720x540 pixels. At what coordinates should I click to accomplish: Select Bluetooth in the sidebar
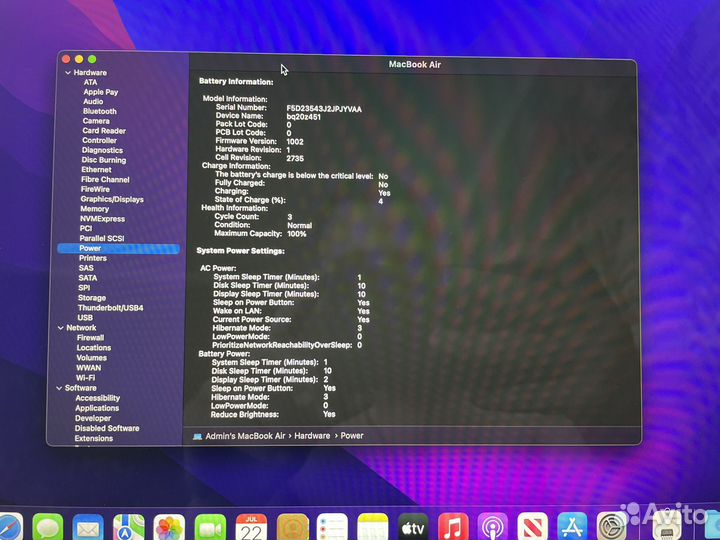pyautogui.click(x=100, y=111)
